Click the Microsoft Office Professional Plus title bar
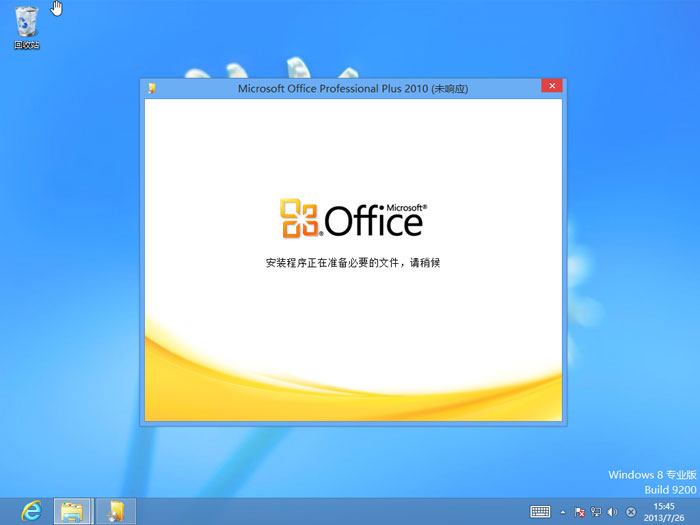This screenshot has width=700, height=525. point(352,88)
